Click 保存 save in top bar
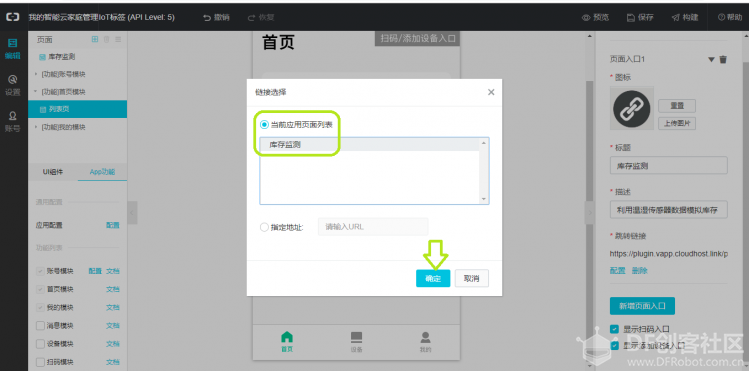Viewport: 749px width, 371px height. click(640, 17)
